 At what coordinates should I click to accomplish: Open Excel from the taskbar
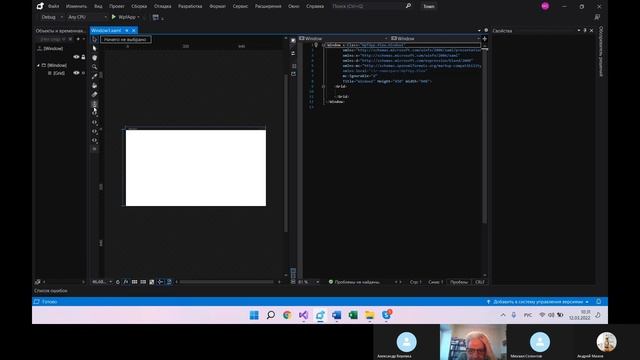click(x=353, y=315)
